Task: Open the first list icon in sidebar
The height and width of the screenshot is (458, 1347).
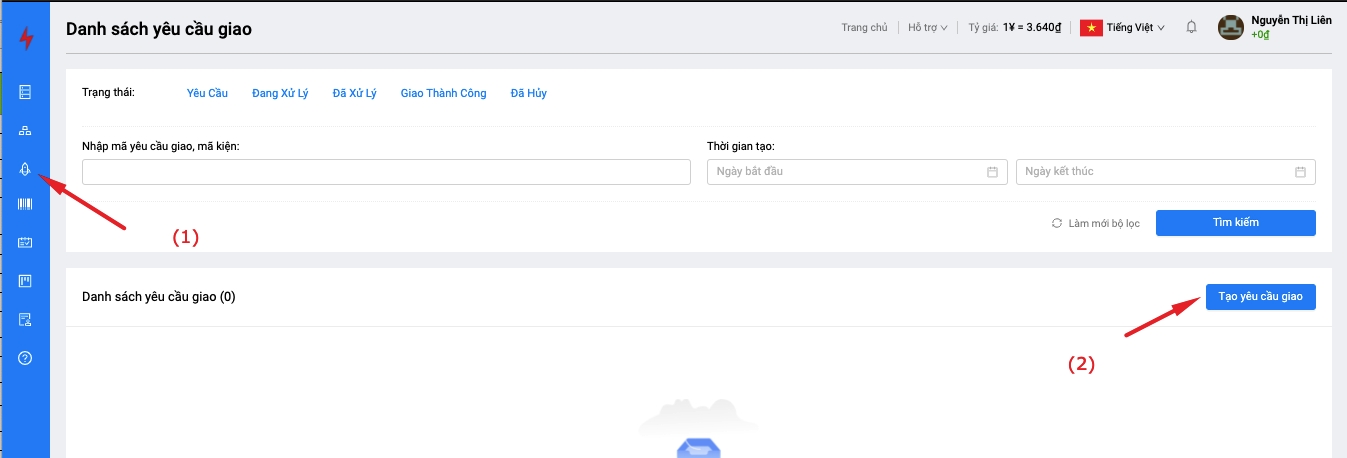Action: coord(26,93)
